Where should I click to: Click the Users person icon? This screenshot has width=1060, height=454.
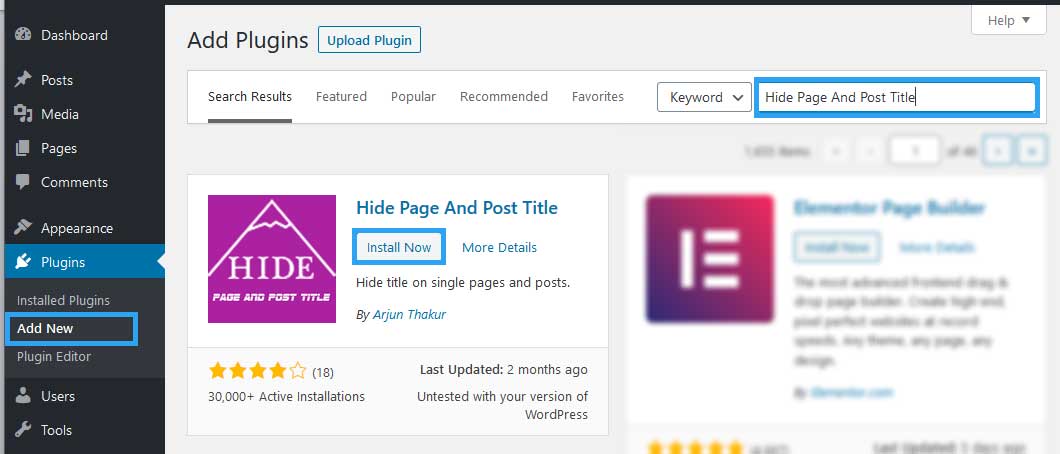tap(23, 396)
